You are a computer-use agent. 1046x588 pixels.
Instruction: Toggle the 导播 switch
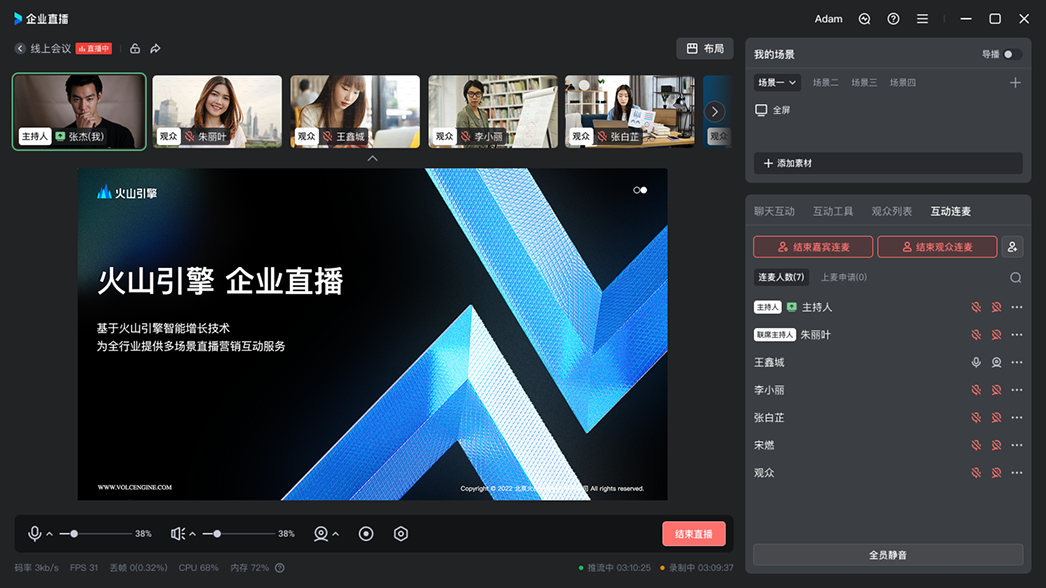1011,54
